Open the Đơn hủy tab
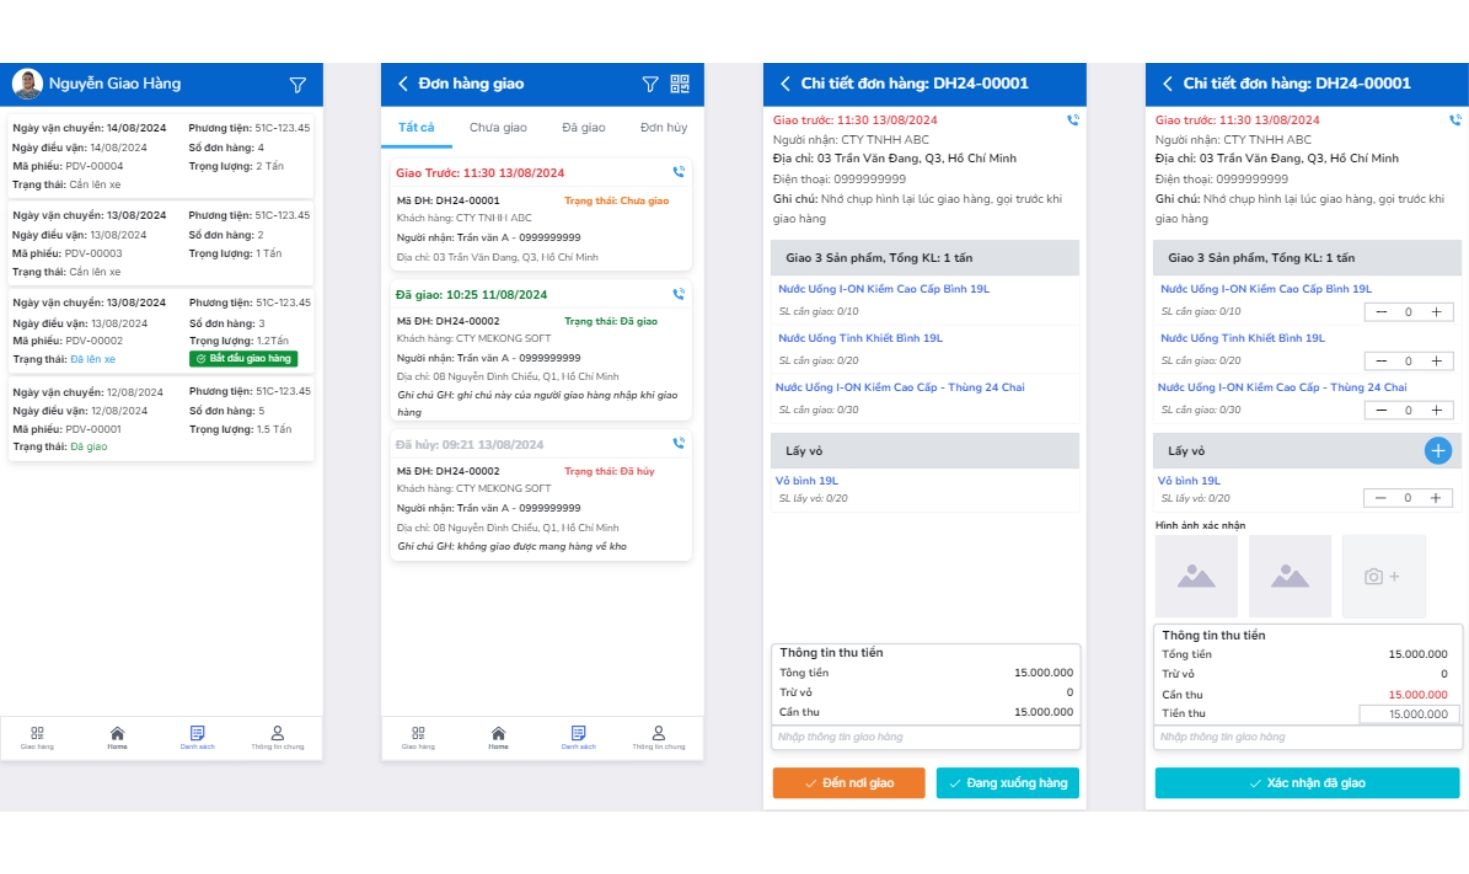 (661, 127)
